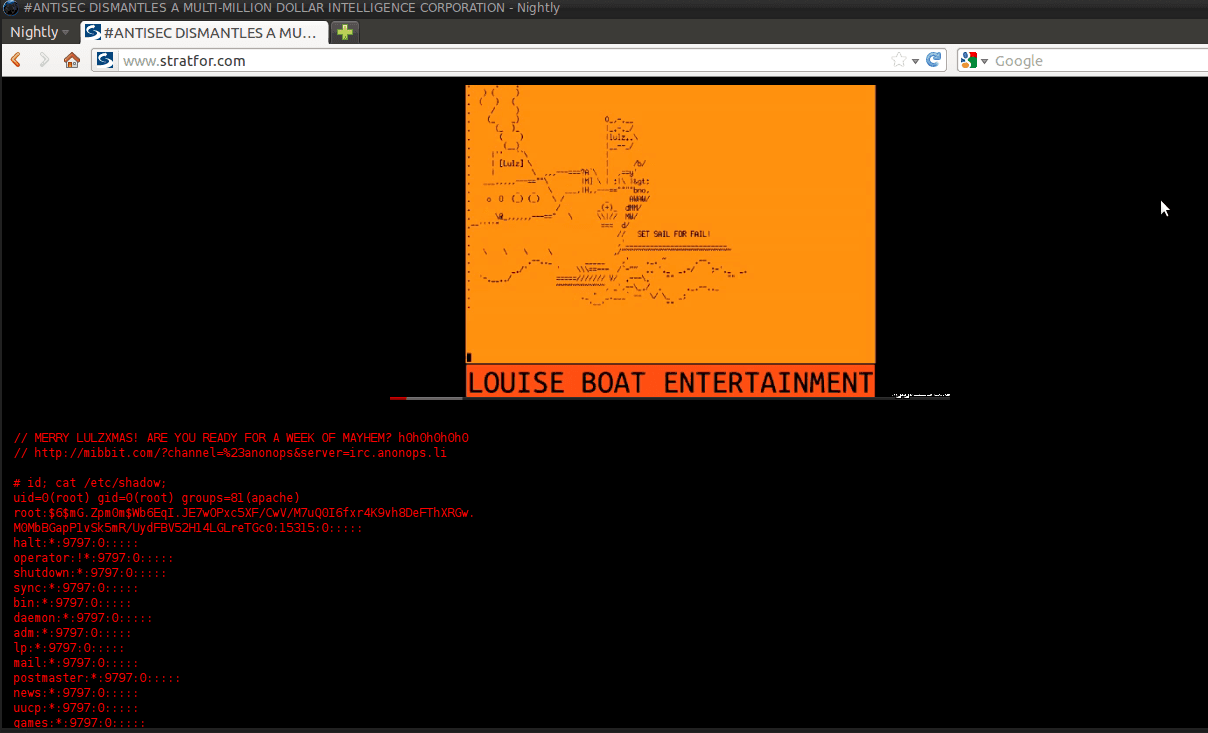Click the Nightly icon in the title bar
The height and width of the screenshot is (733, 1208).
[10, 8]
